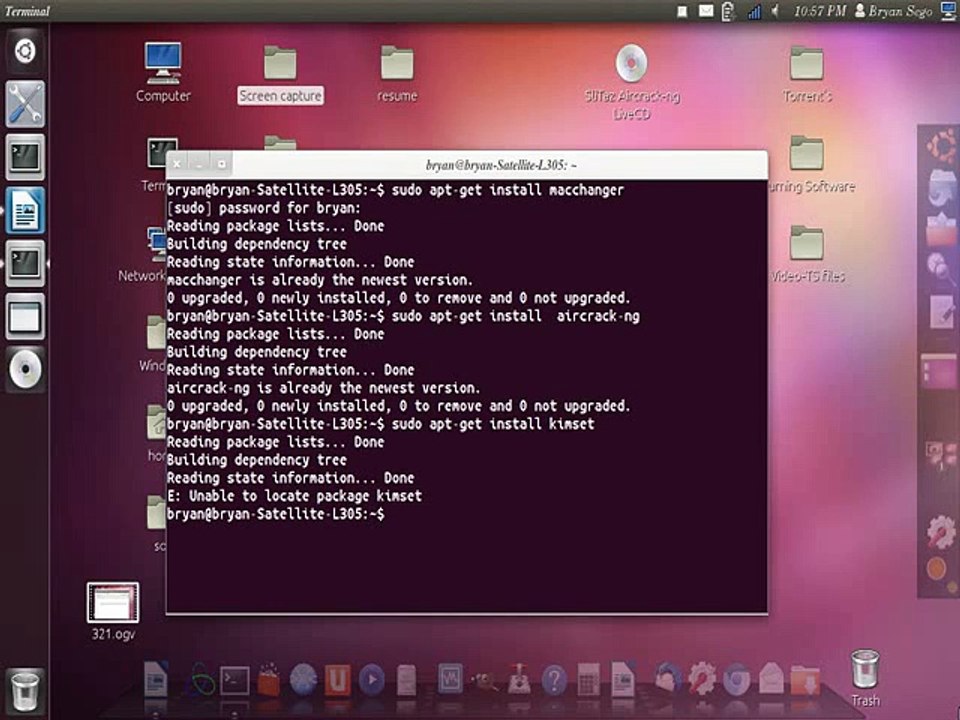Open the battery indicator menu
Viewport: 960px width, 720px height.
coord(728,11)
